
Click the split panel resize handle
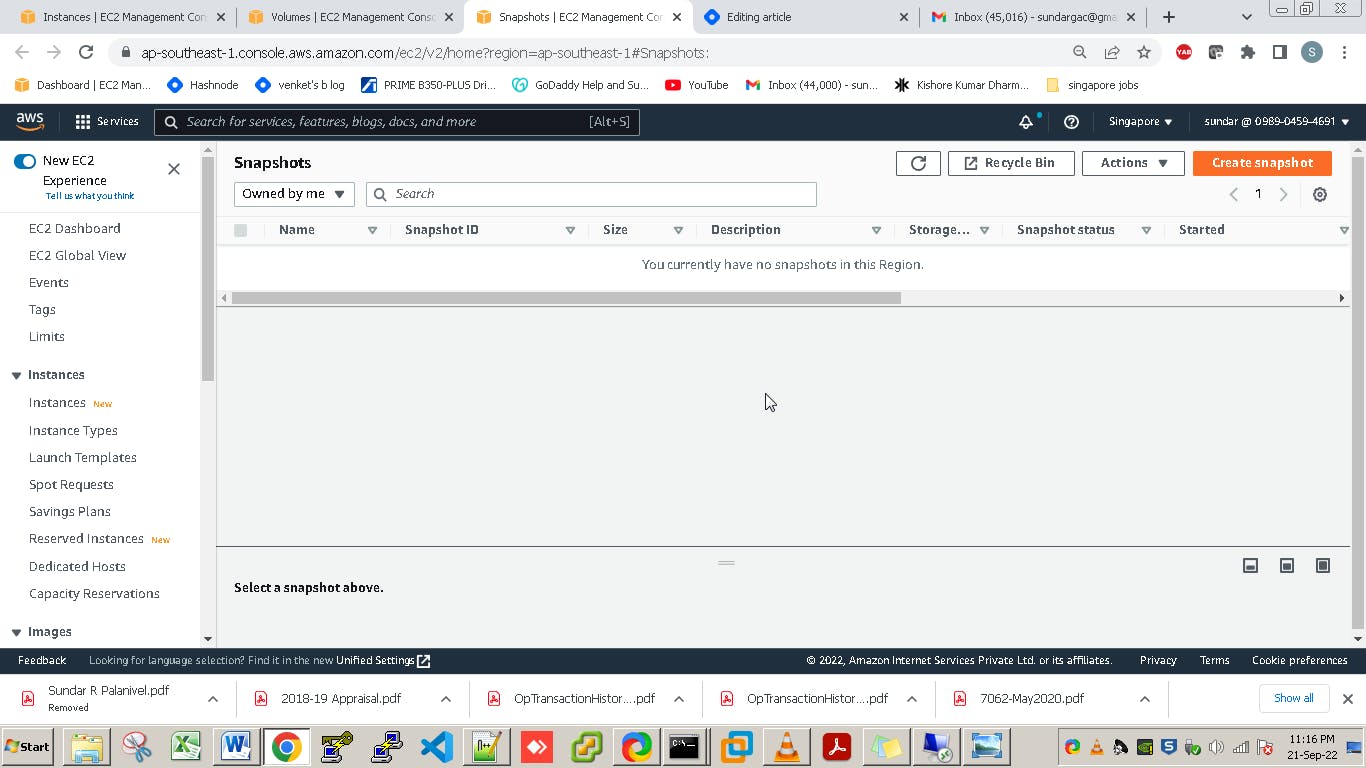(x=727, y=563)
